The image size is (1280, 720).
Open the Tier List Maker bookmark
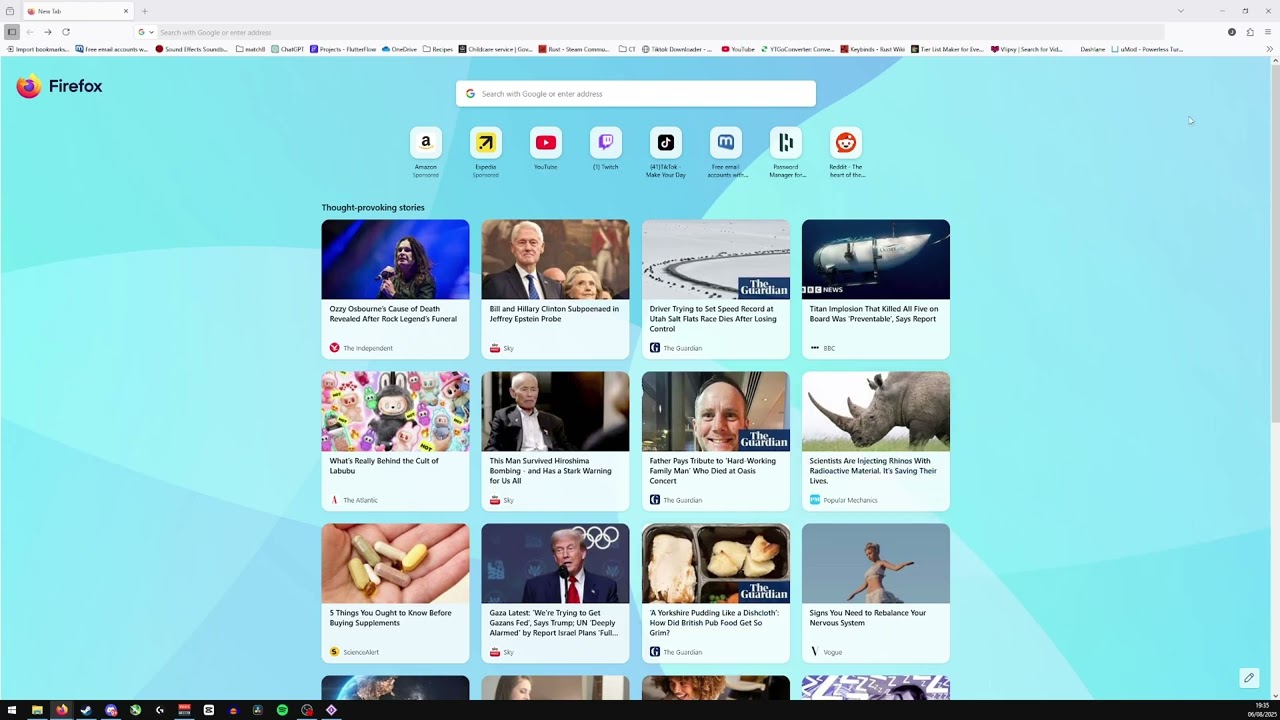click(x=947, y=49)
